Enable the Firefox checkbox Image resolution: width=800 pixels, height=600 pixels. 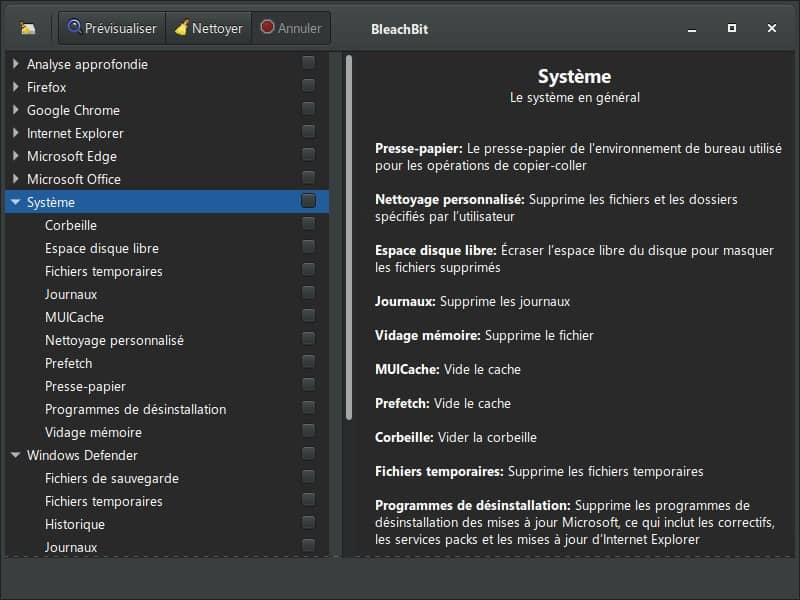click(308, 85)
